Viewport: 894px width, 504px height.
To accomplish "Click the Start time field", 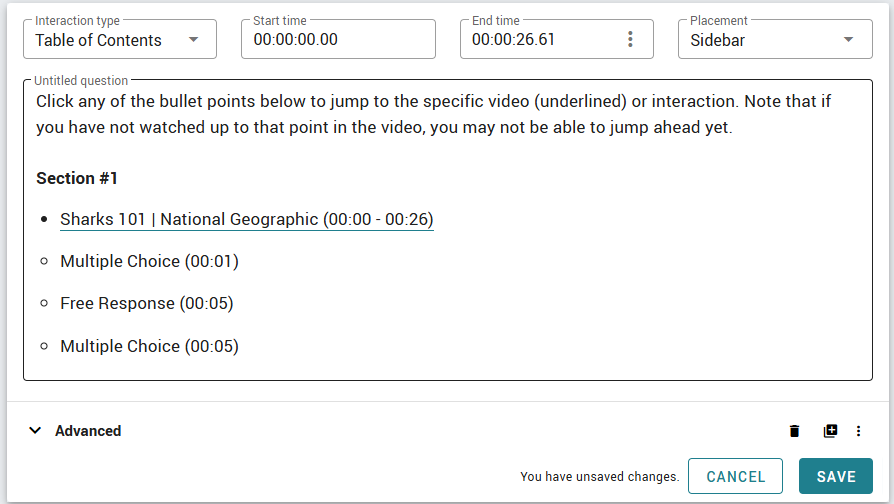I will [x=337, y=40].
